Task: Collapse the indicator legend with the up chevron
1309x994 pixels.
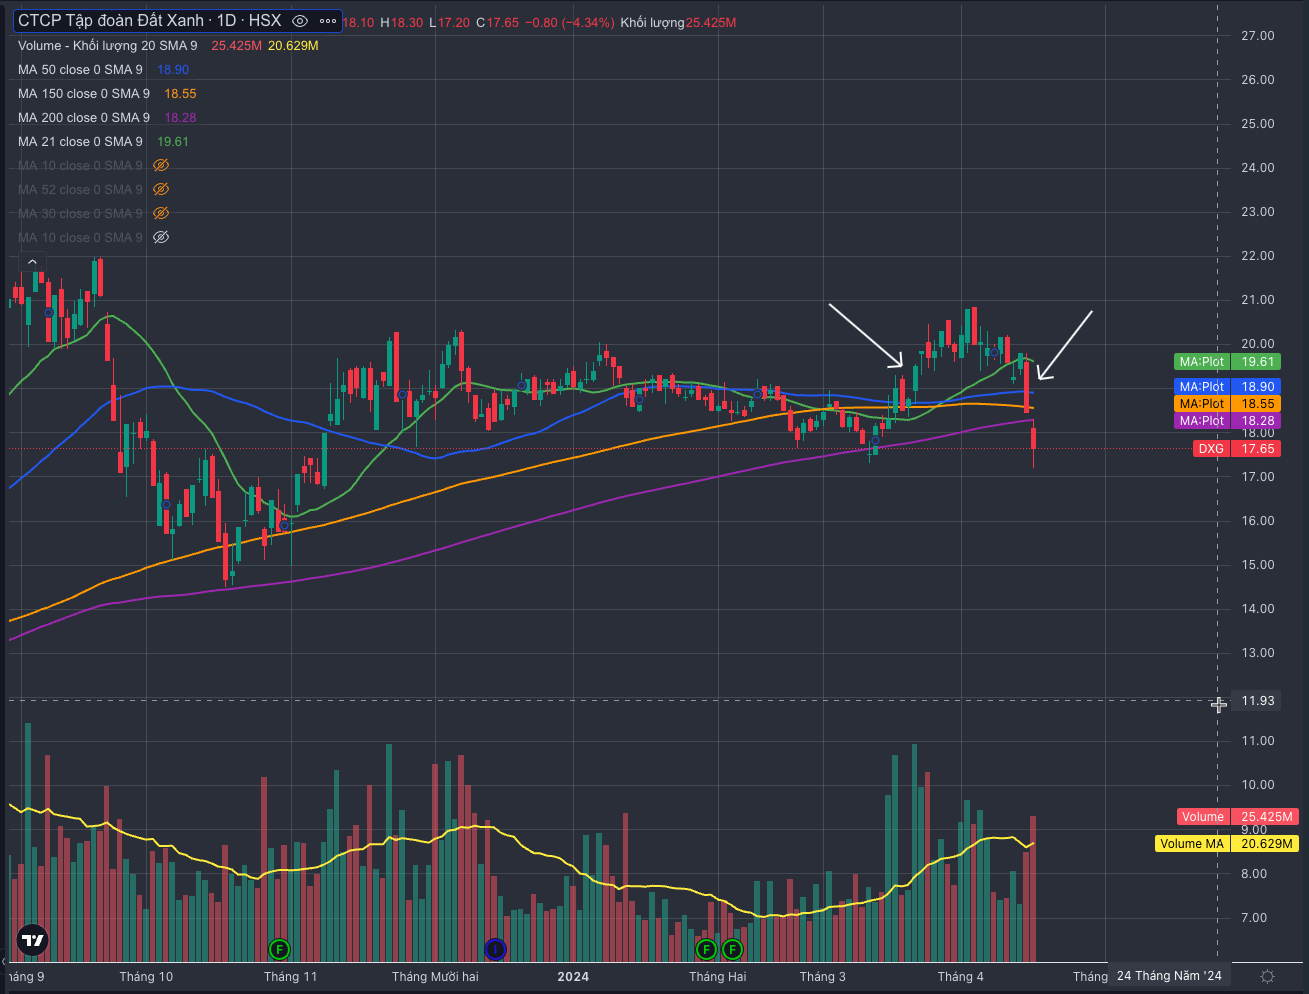Action: (32, 262)
